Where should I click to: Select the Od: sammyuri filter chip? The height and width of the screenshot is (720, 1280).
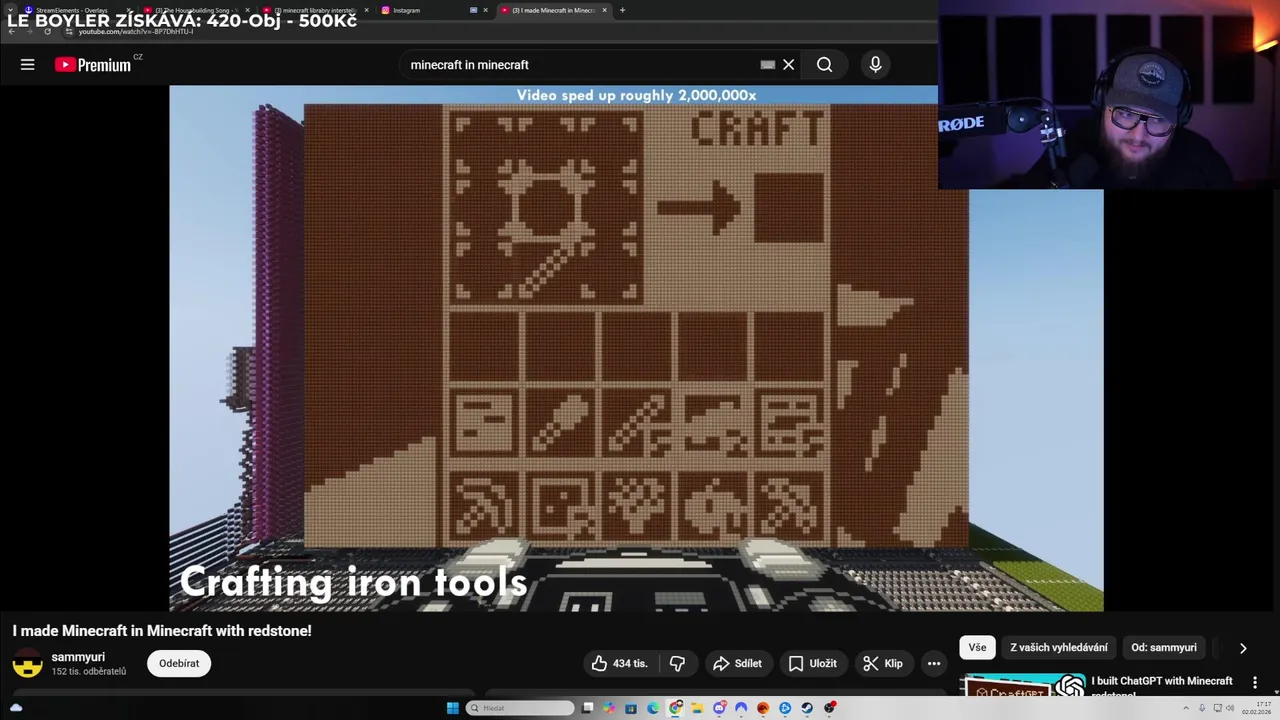click(1163, 647)
